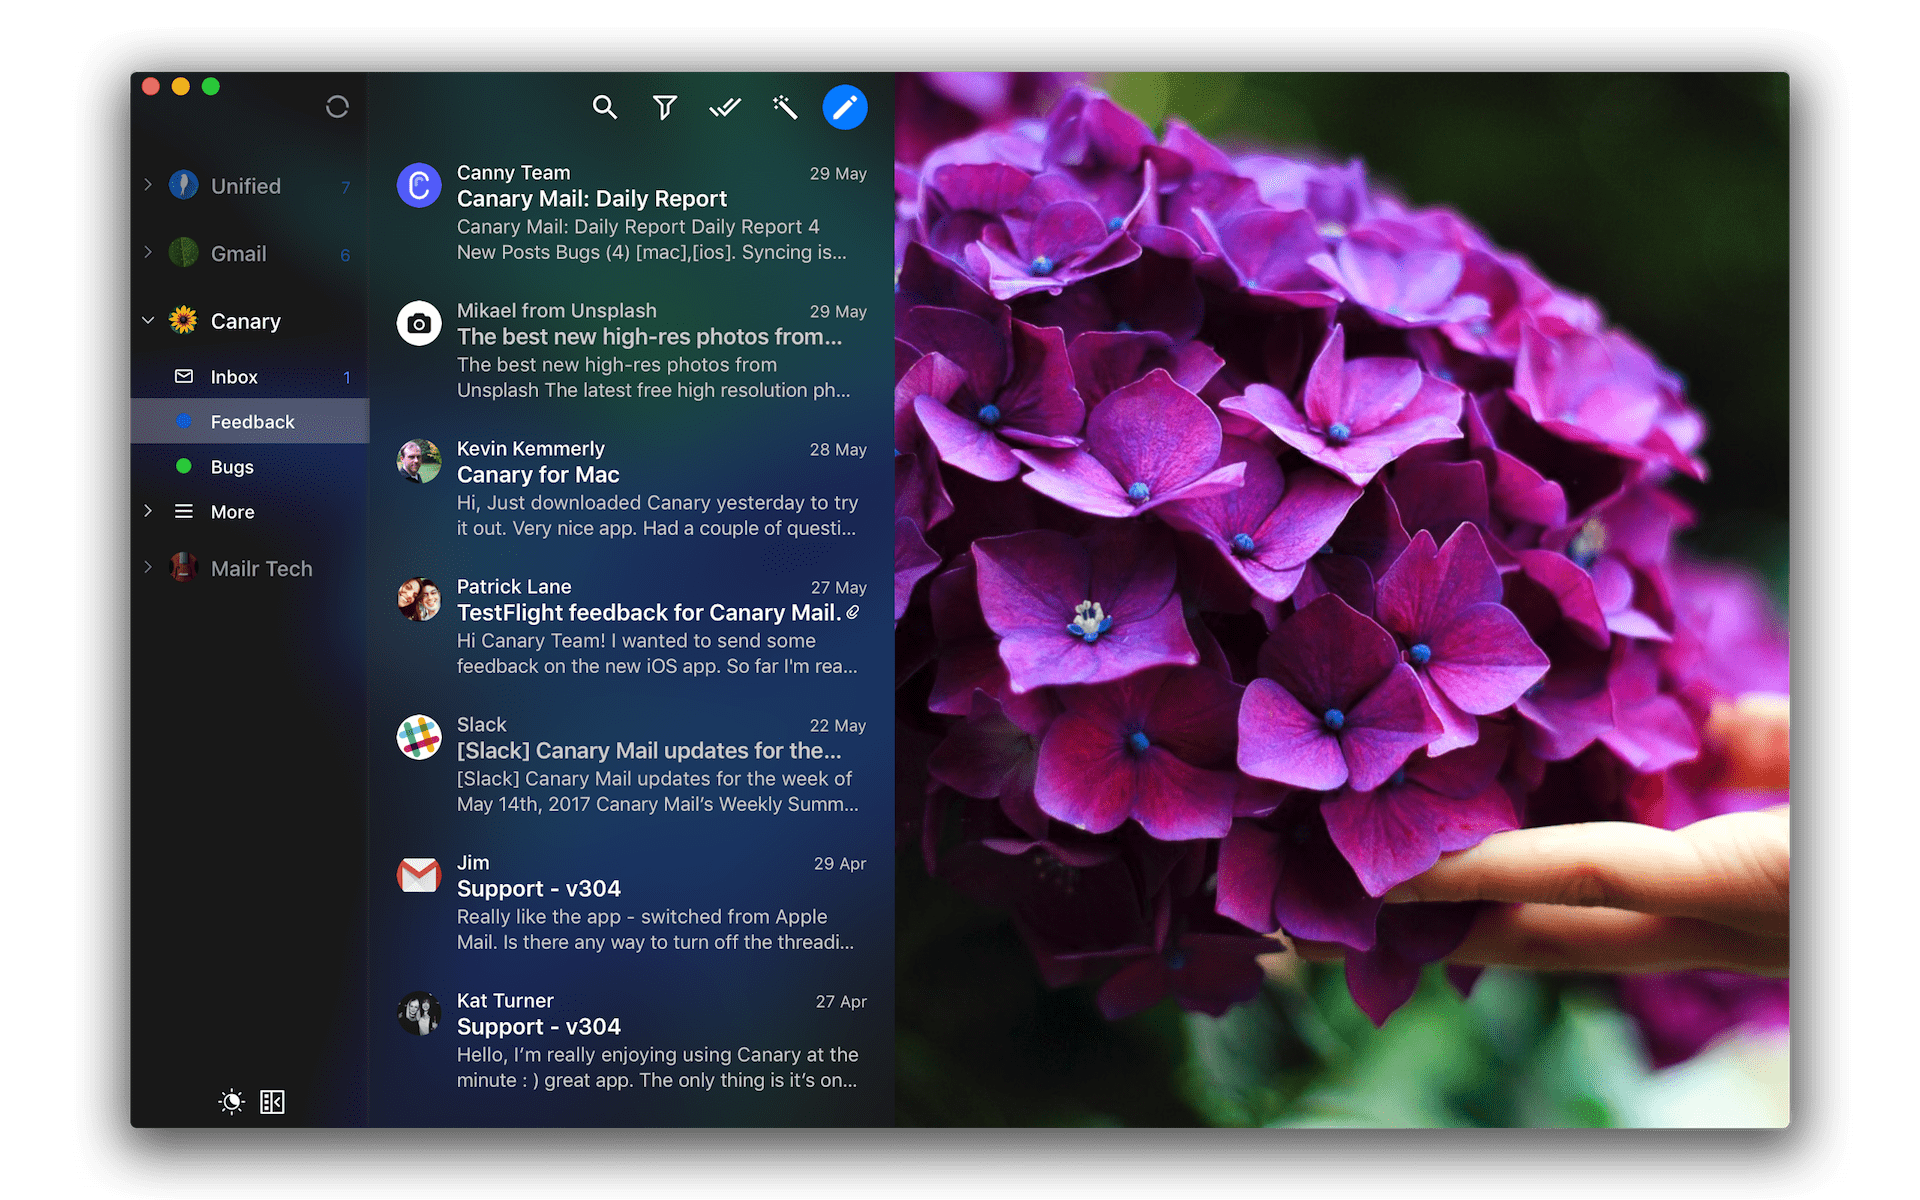Click the sender name Canny Team

click(514, 173)
